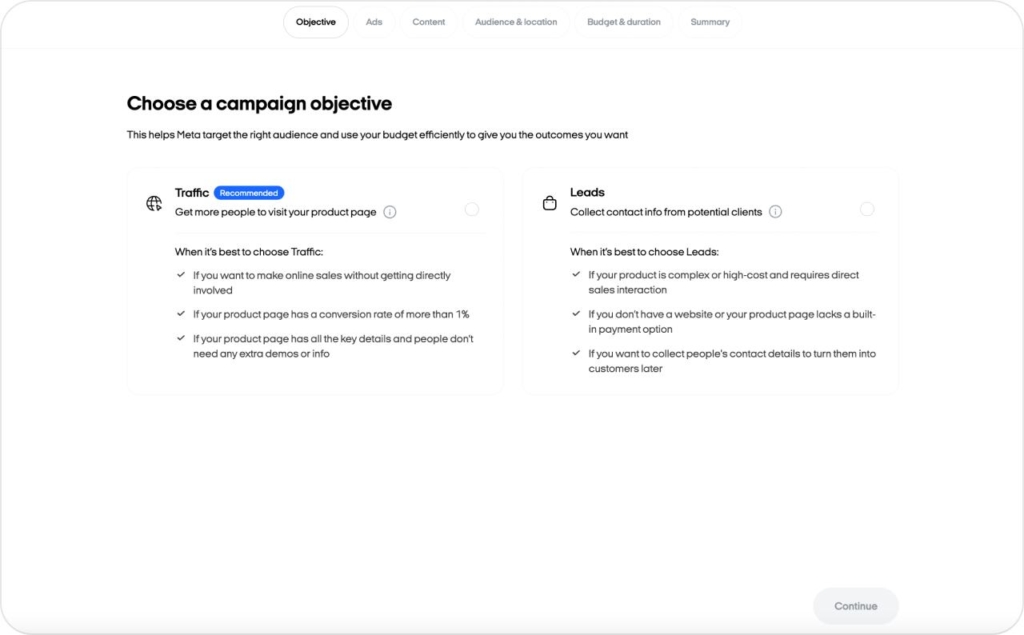Open the info tooltip next to Leads description
The image size is (1024, 635).
[775, 211]
